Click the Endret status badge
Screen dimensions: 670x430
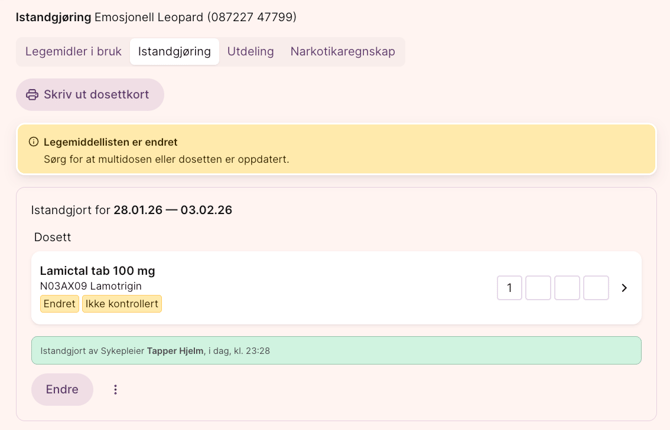59,304
